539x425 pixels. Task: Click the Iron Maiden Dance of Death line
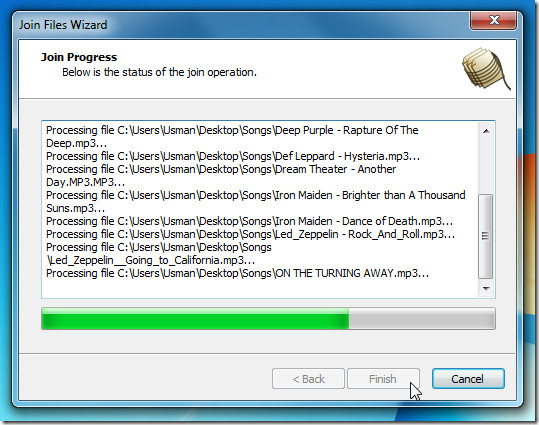[249, 221]
